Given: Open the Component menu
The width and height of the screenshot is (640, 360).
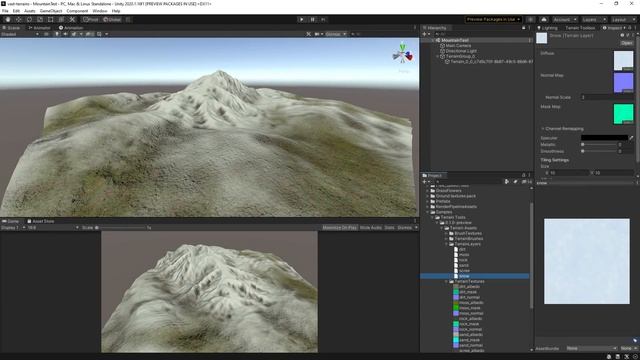Looking at the screenshot, I should pos(77,11).
